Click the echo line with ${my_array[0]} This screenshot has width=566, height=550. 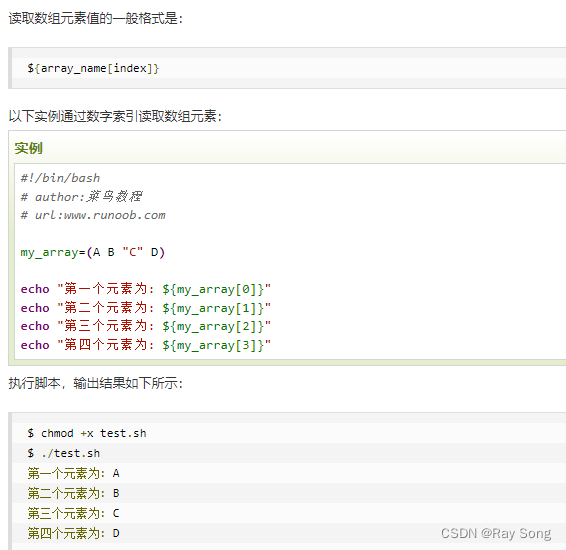coord(145,289)
